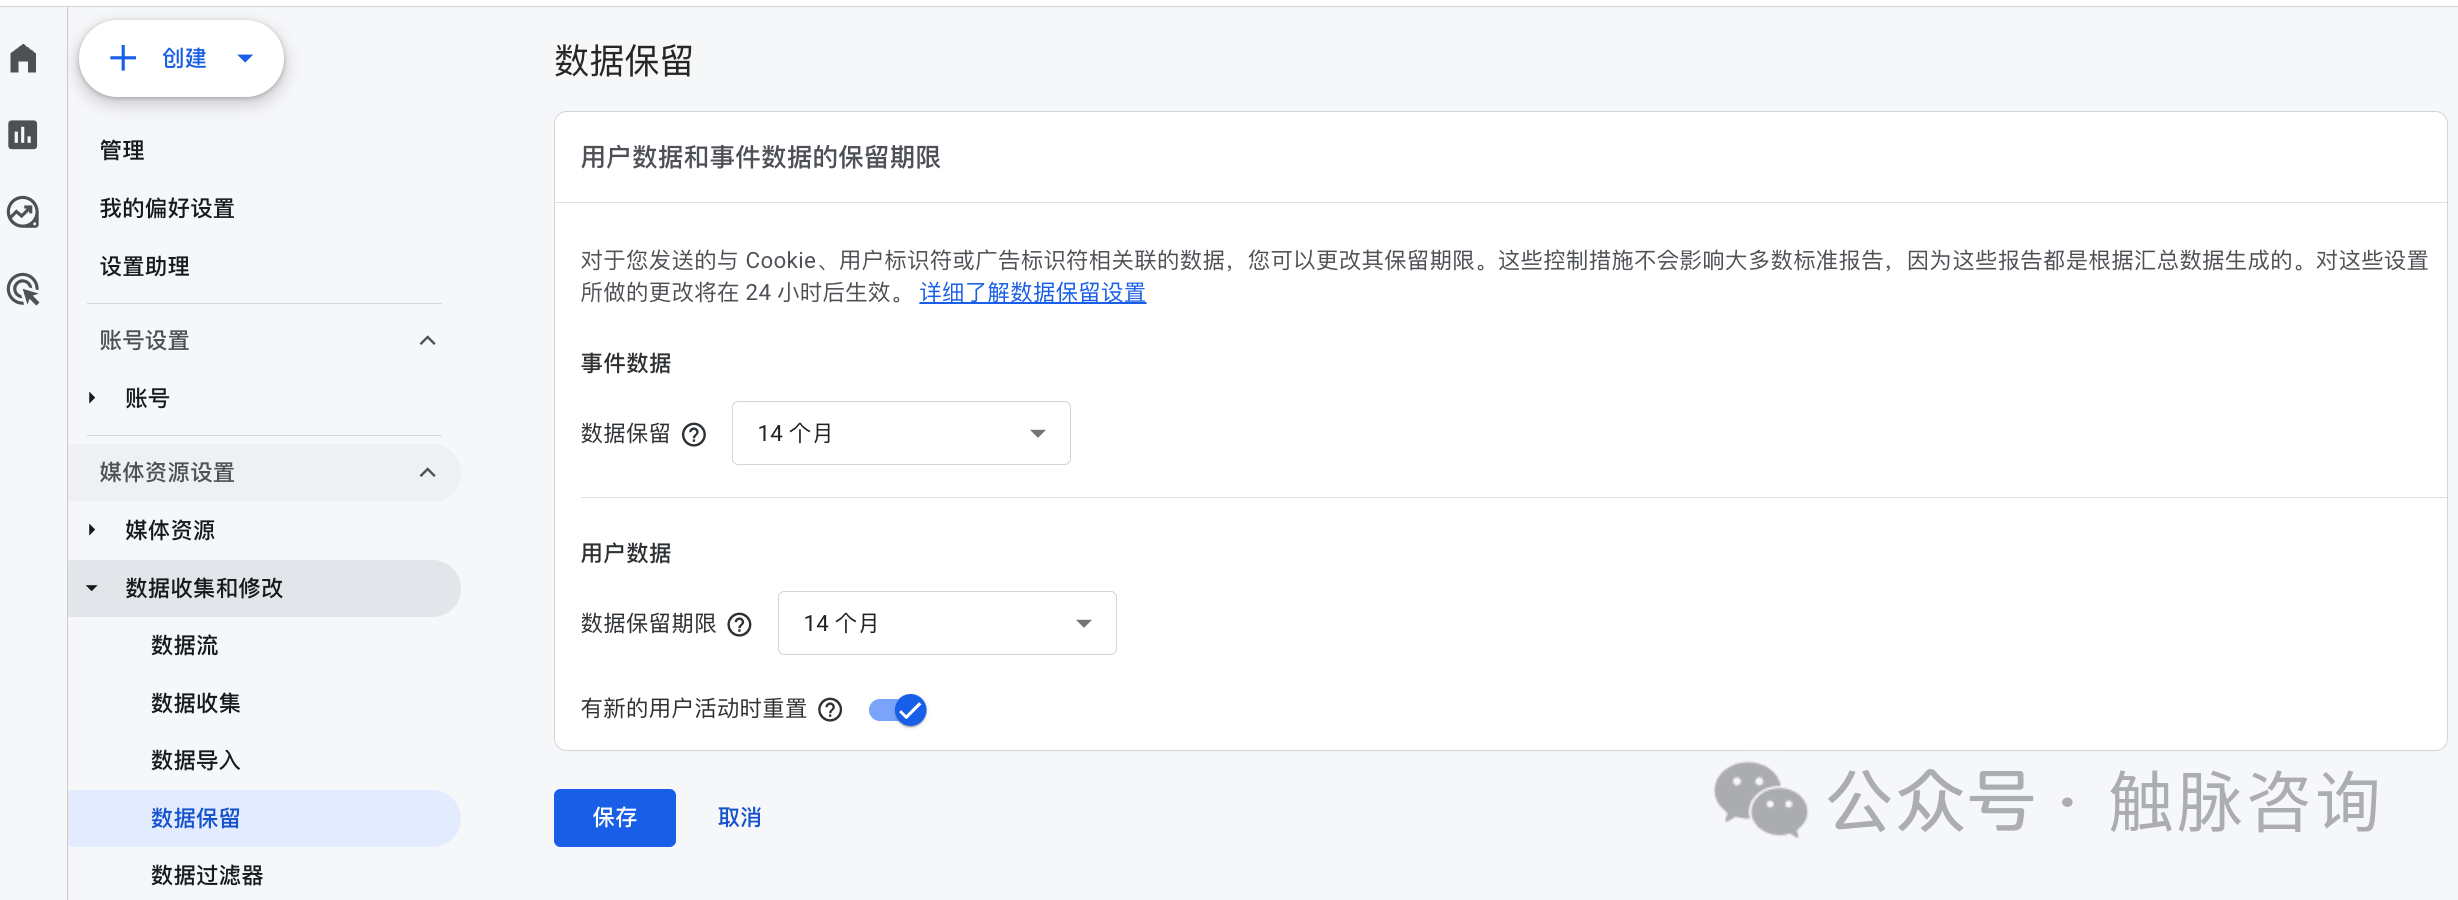The height and width of the screenshot is (900, 2458).
Task: Expand the 账号 tree item
Action: click(x=92, y=398)
